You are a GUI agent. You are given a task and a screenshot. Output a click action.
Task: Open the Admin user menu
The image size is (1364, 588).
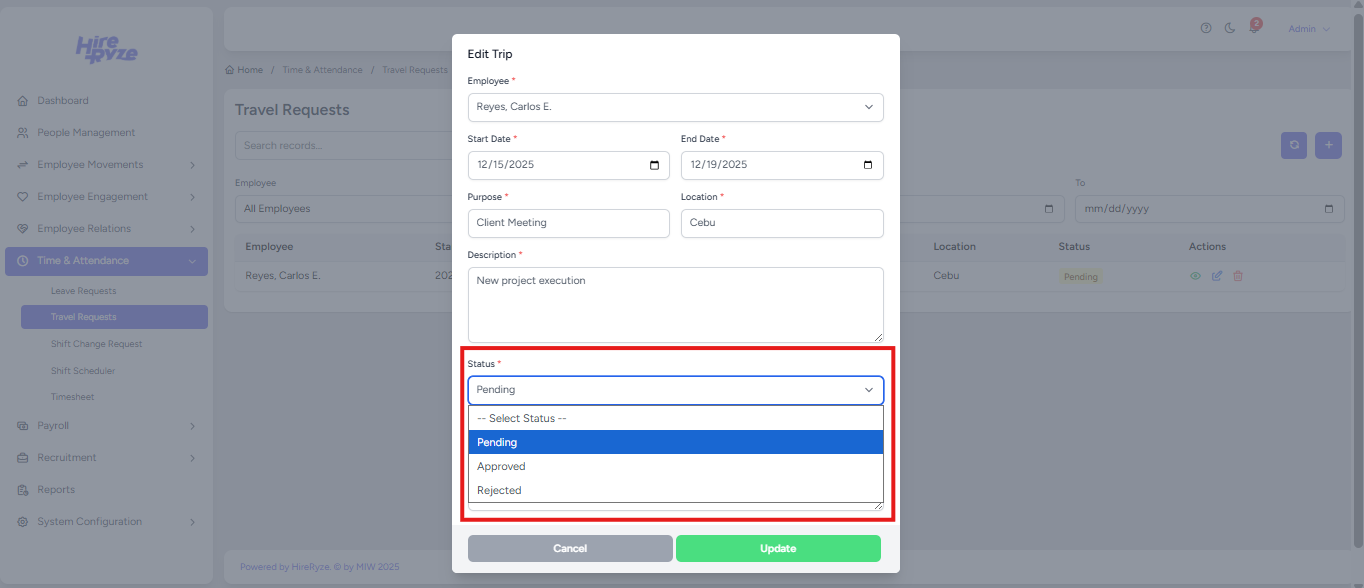coord(1308,29)
